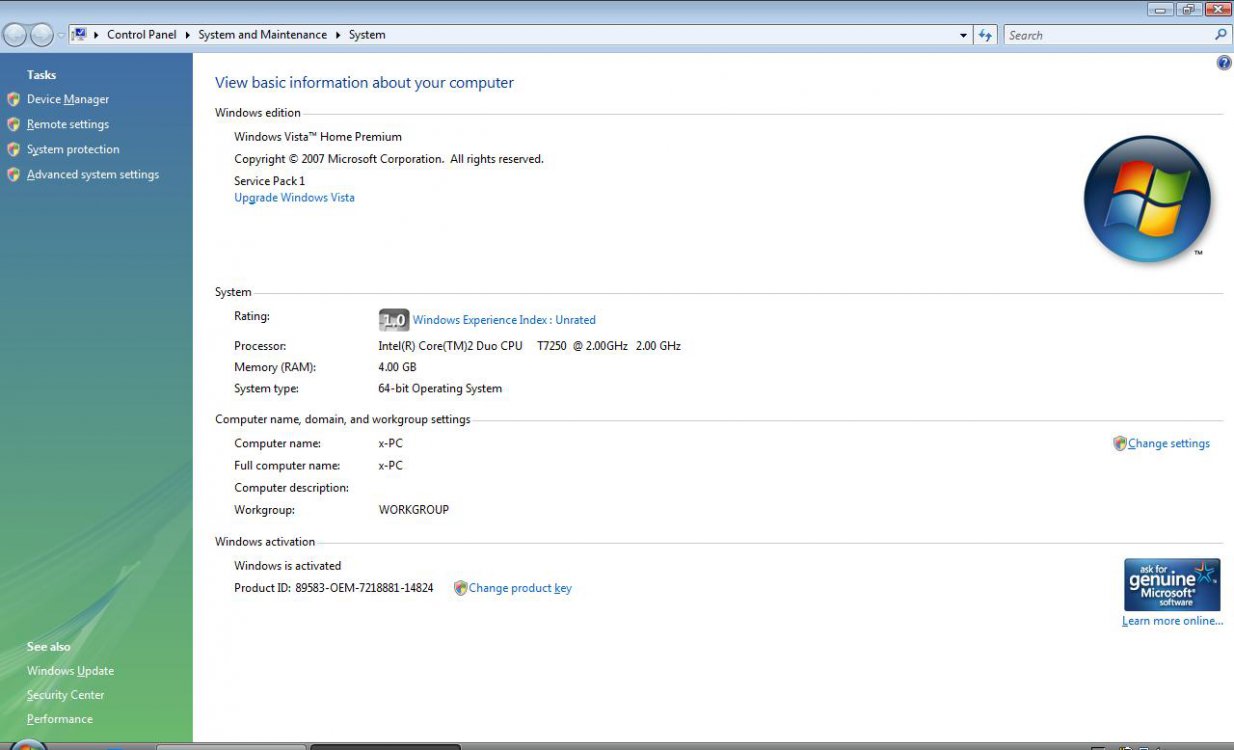Expand arrow after Control Panel breadcrumb

(x=188, y=35)
